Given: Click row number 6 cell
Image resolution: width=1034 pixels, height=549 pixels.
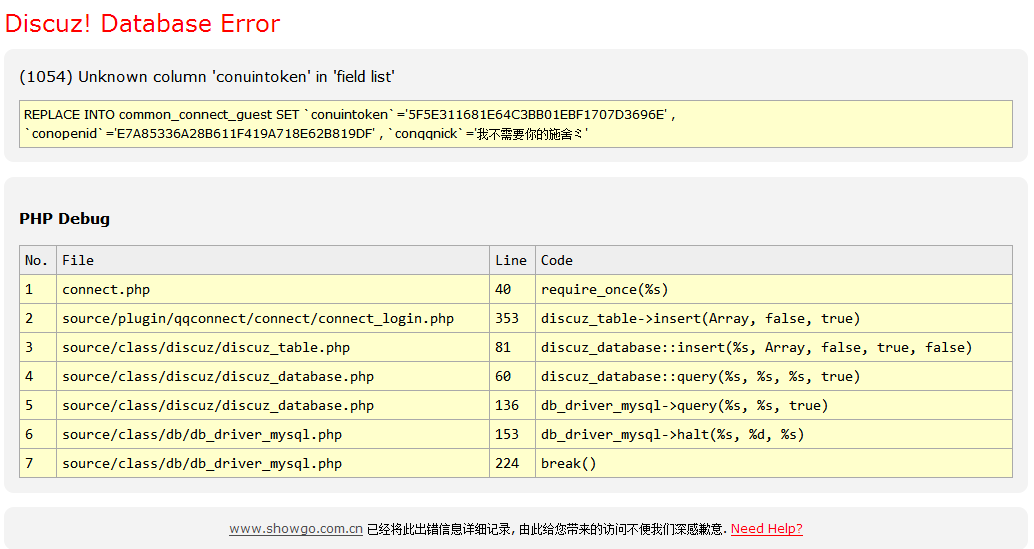Looking at the screenshot, I should pyautogui.click(x=38, y=434).
